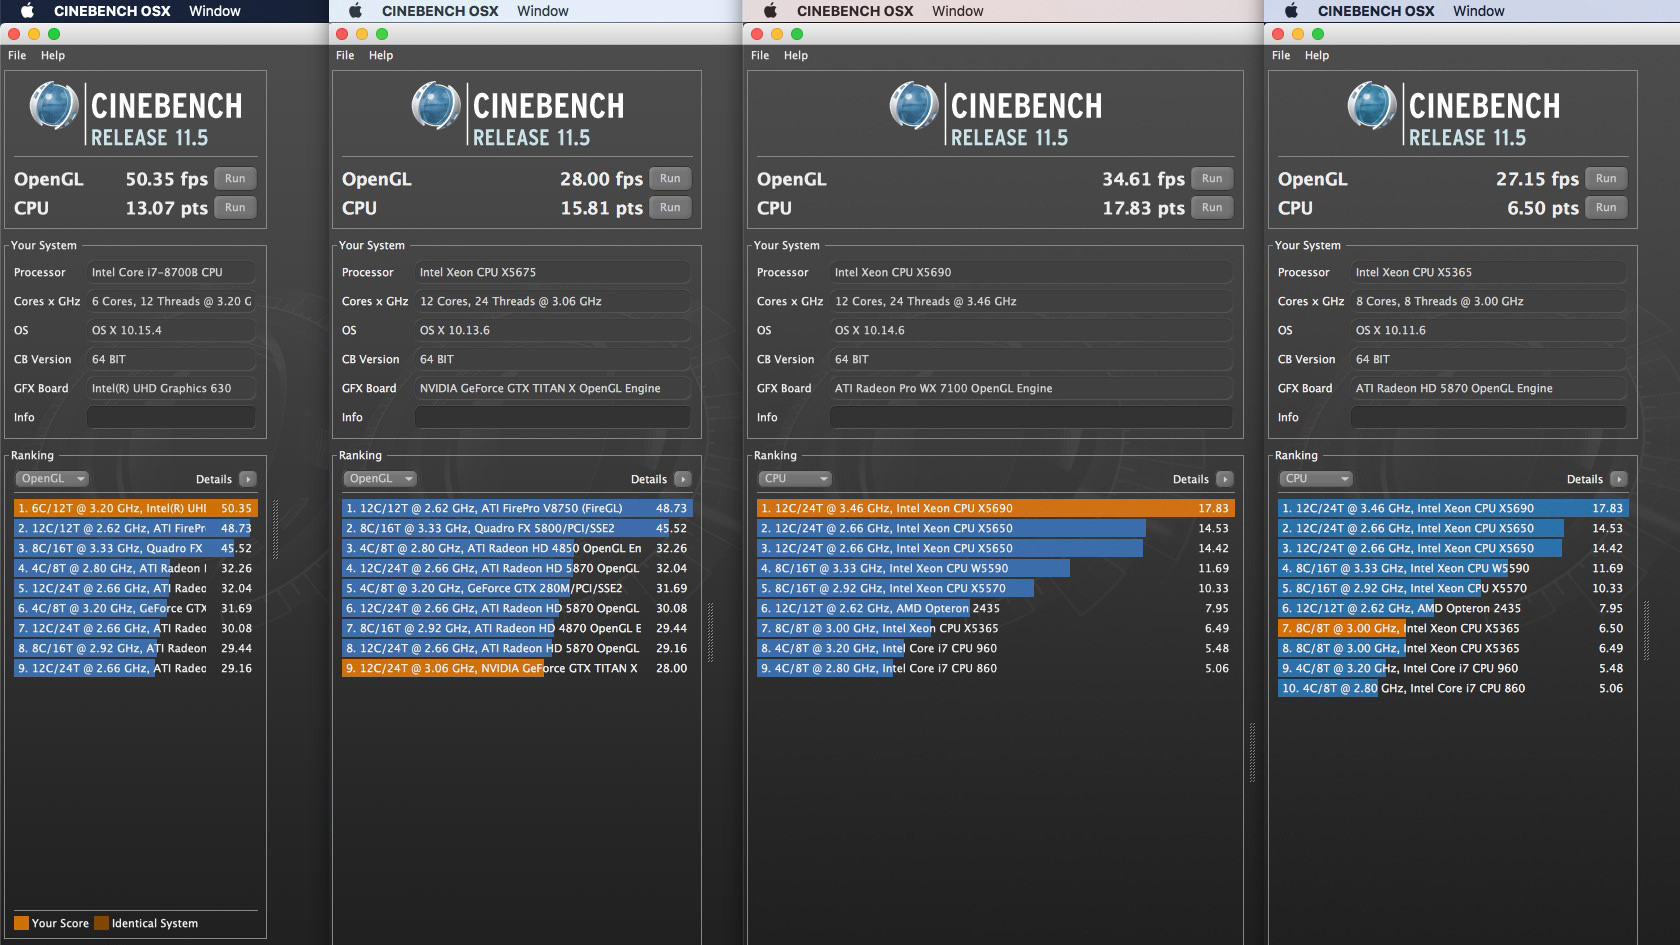The image size is (1680, 945).
Task: Select row Intel Xeon CPU W5590 in X5690 window
Action: coord(996,569)
